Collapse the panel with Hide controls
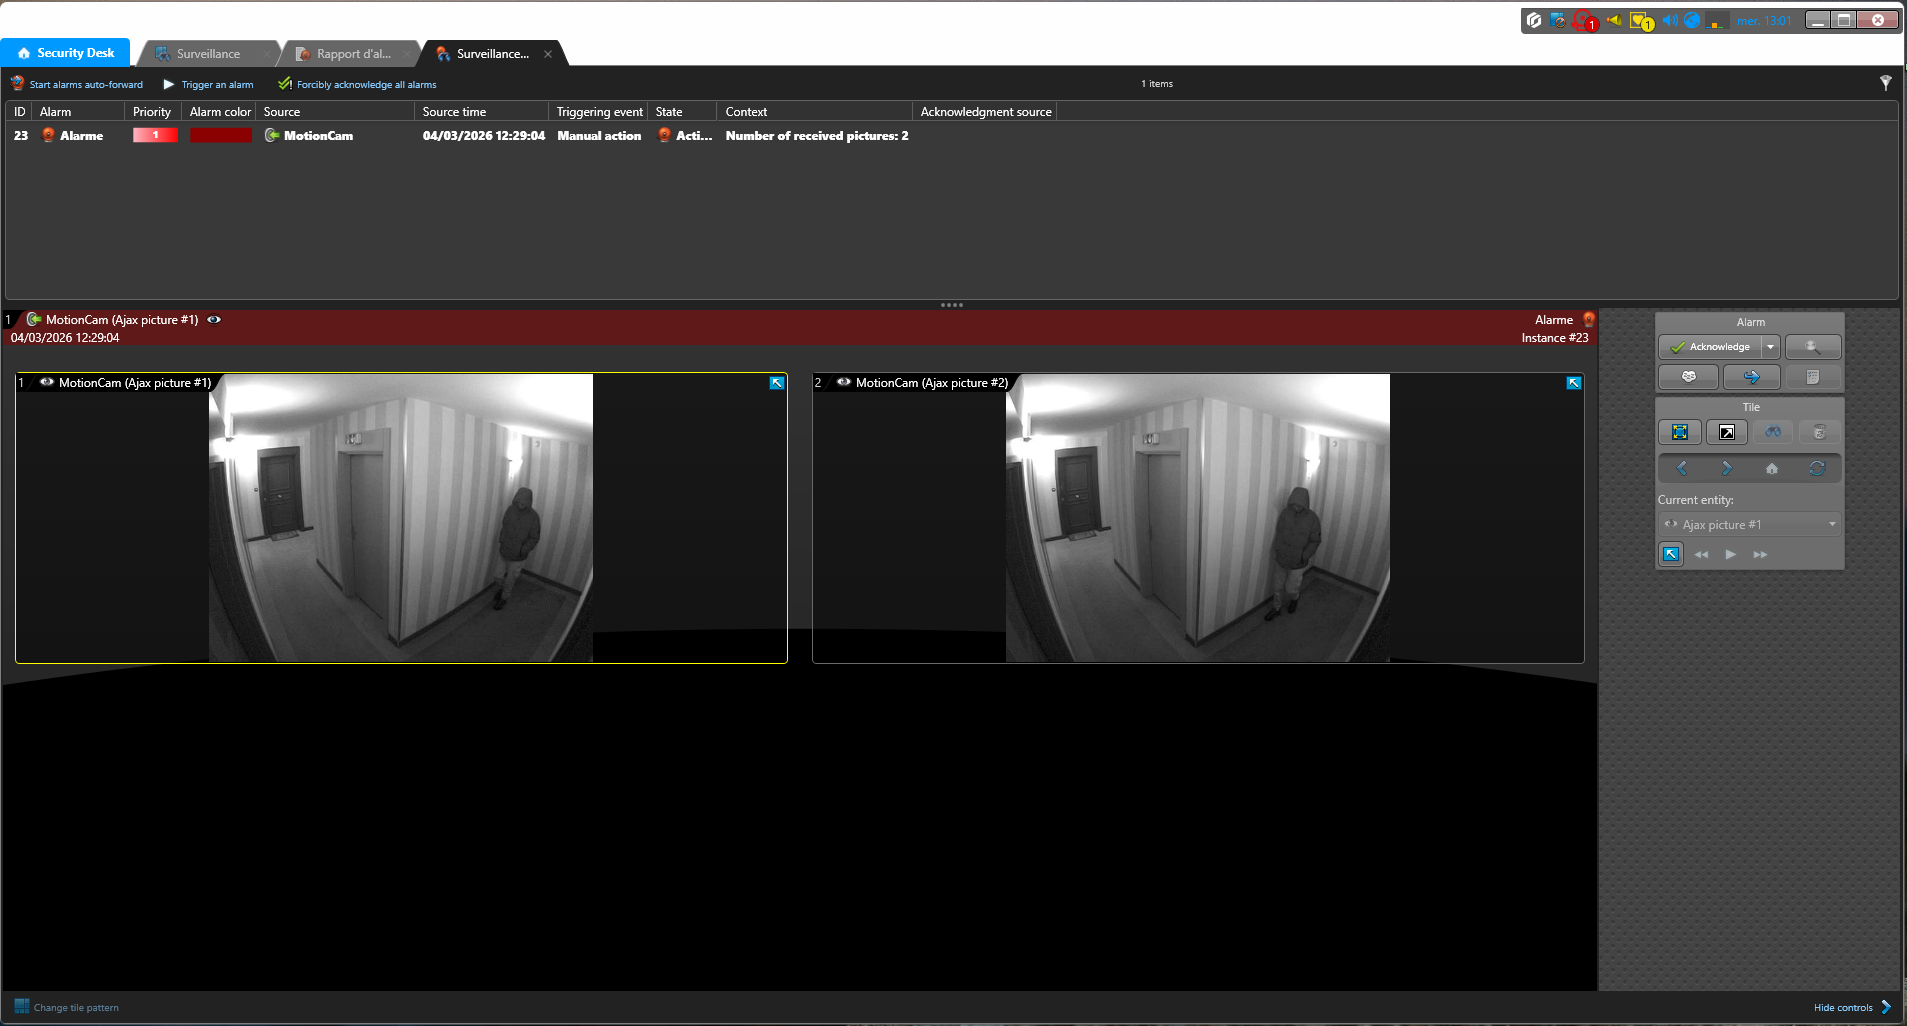Image resolution: width=1907 pixels, height=1026 pixels. point(1851,1007)
